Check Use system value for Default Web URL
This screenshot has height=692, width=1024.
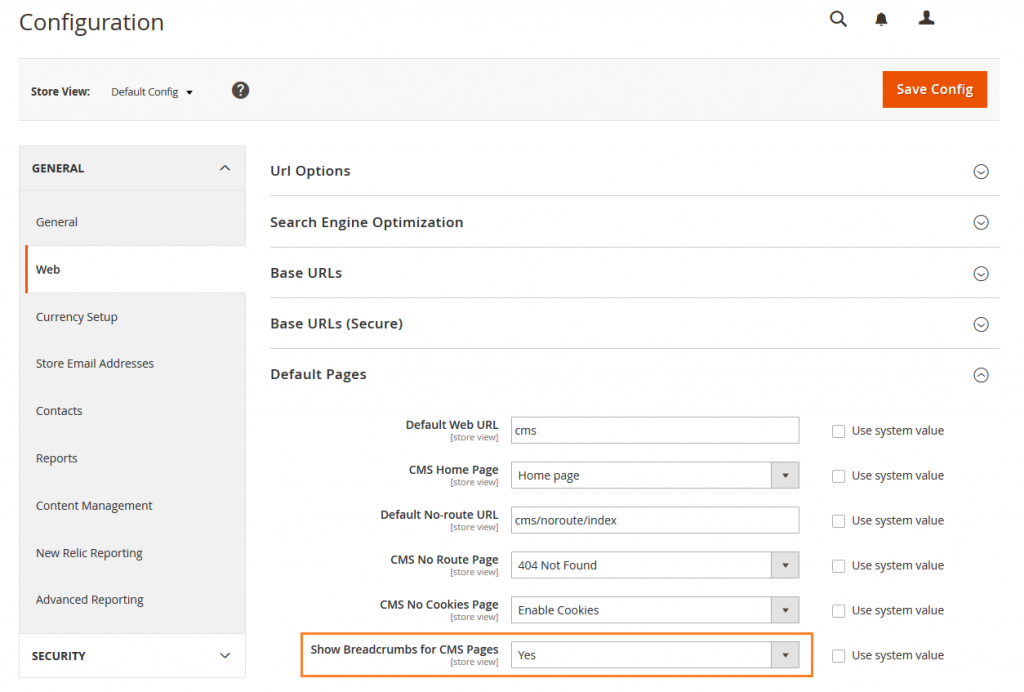pyautogui.click(x=838, y=432)
